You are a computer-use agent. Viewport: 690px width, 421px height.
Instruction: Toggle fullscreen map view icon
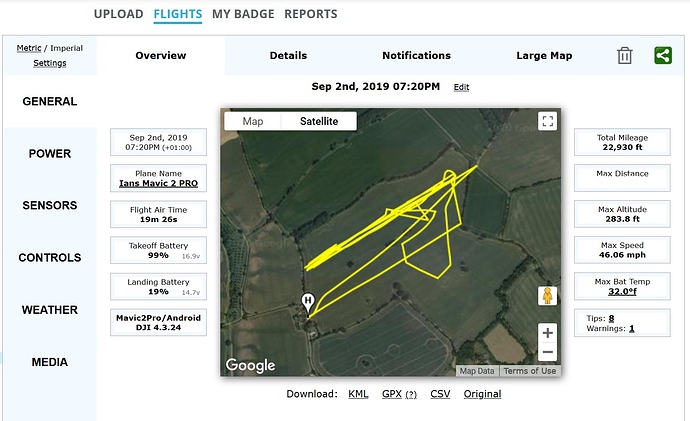[547, 121]
